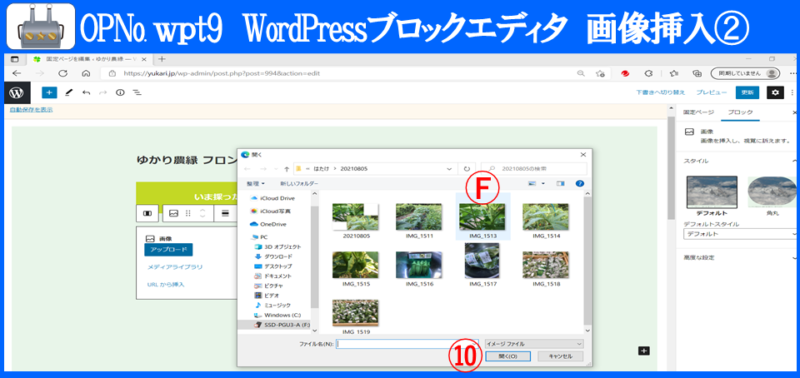800x378 pixels.
Task: Open the block inserter plus button
Action: [49, 93]
